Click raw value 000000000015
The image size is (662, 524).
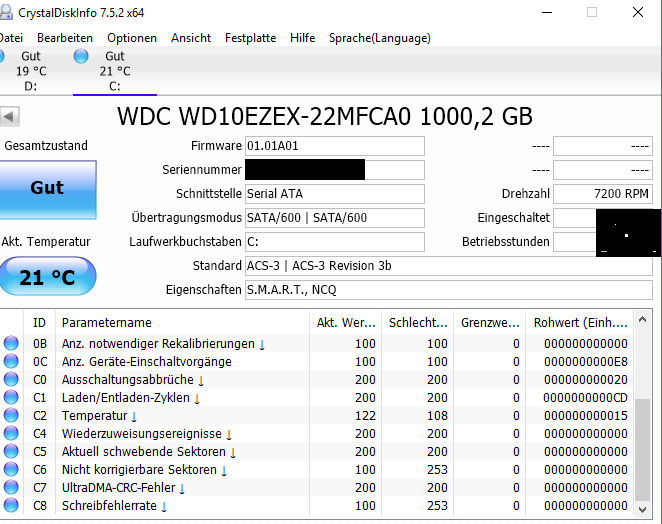pyautogui.click(x=586, y=416)
